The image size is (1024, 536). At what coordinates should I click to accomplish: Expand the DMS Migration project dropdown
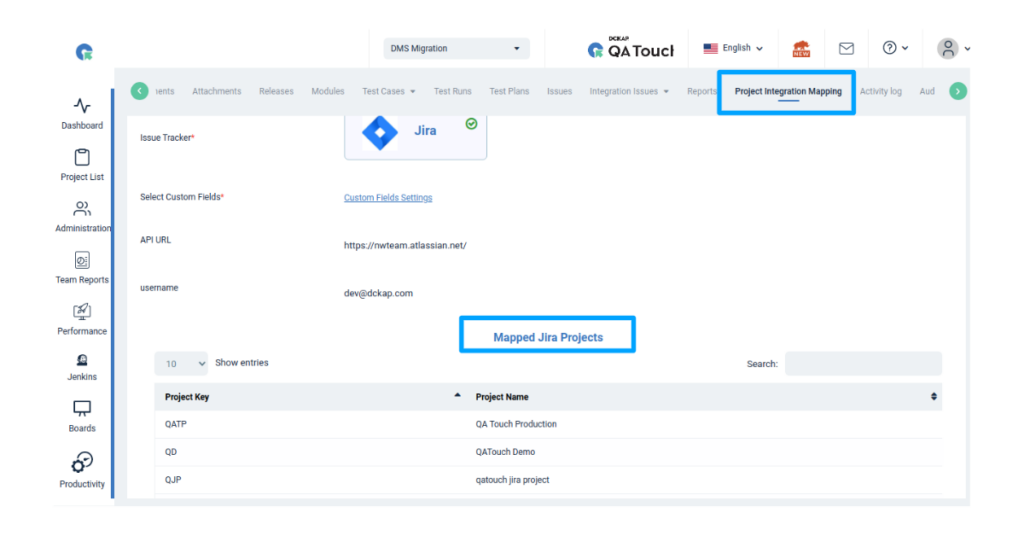tap(456, 48)
